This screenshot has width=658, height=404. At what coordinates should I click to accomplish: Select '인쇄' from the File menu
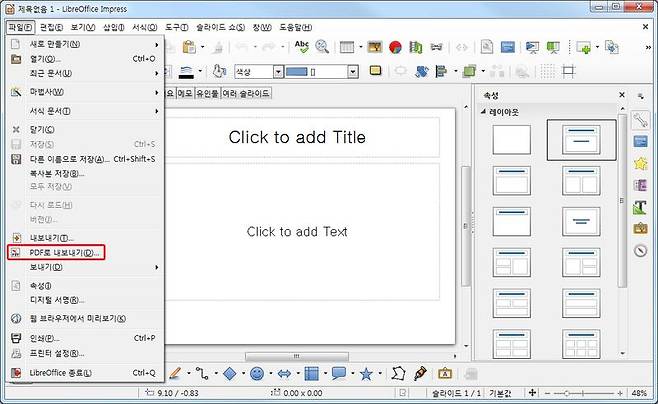45,338
